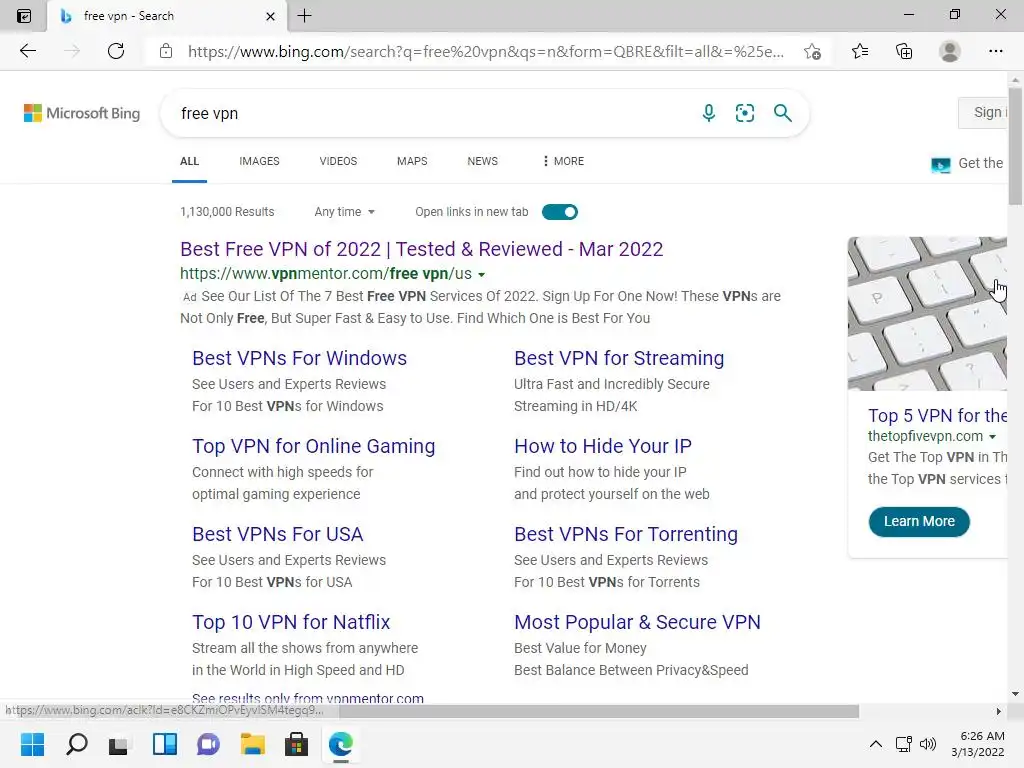1024x768 pixels.
Task: Click the vertical page scrollbar thumb
Action: (x=1015, y=145)
